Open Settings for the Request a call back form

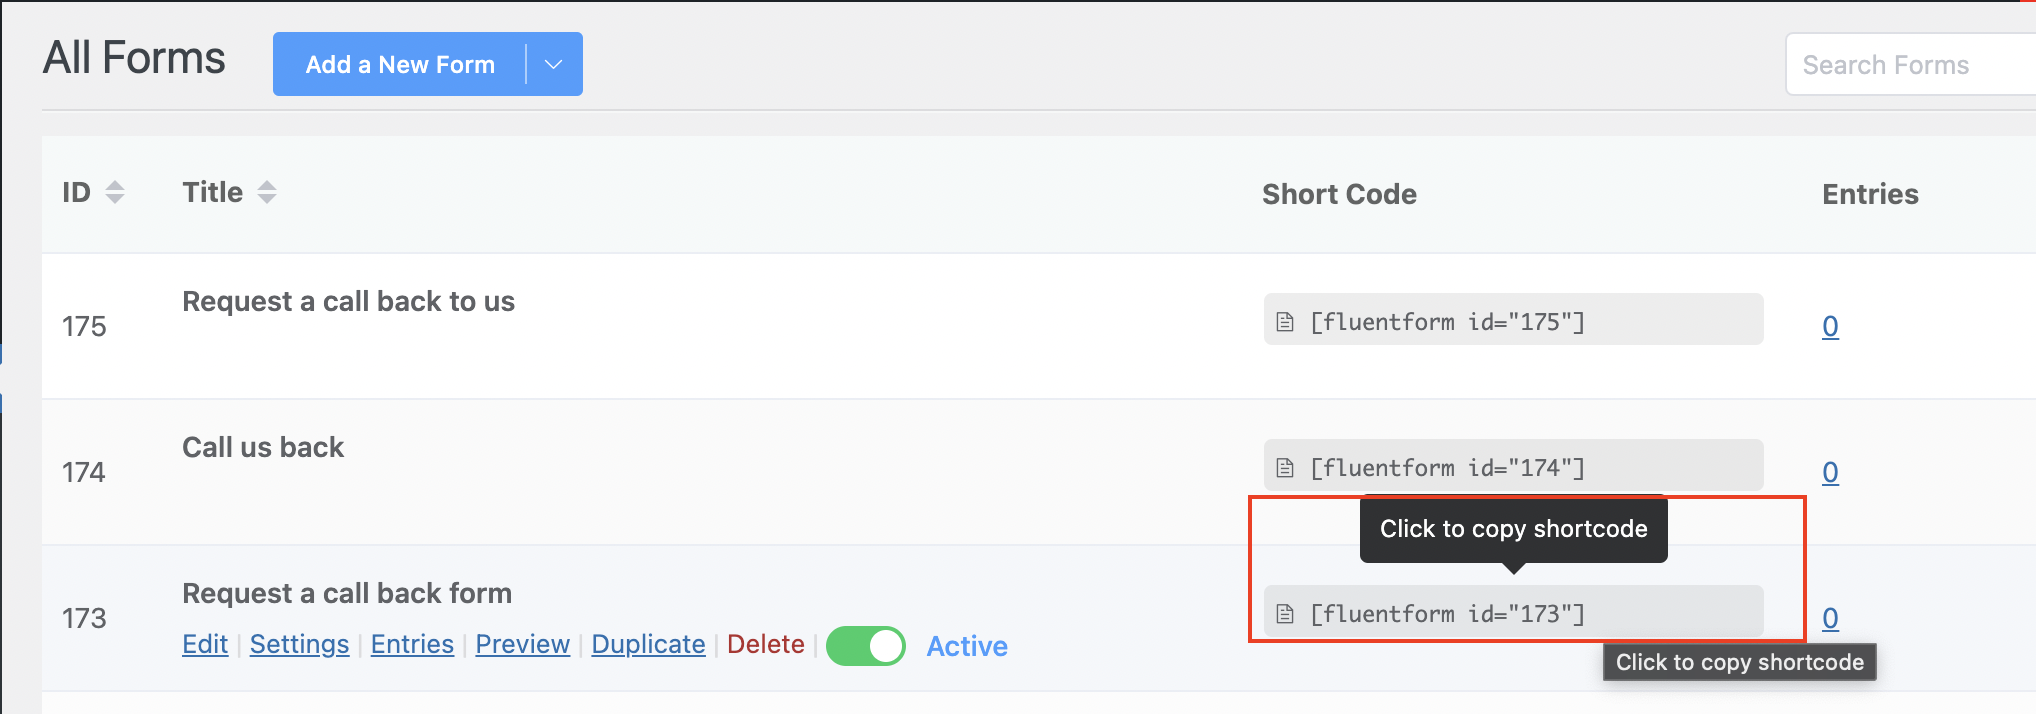[x=299, y=645]
